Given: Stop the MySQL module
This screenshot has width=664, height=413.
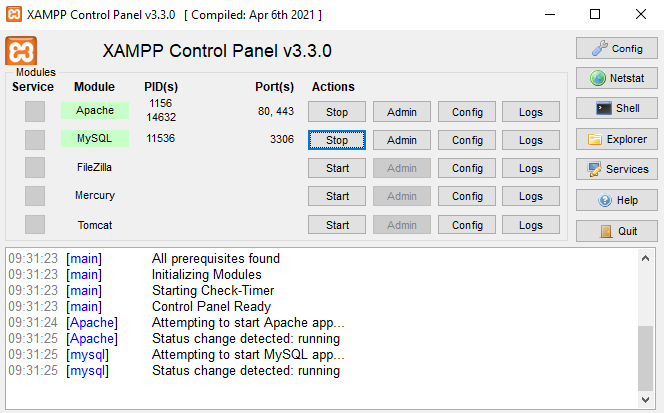Looking at the screenshot, I should (337, 140).
